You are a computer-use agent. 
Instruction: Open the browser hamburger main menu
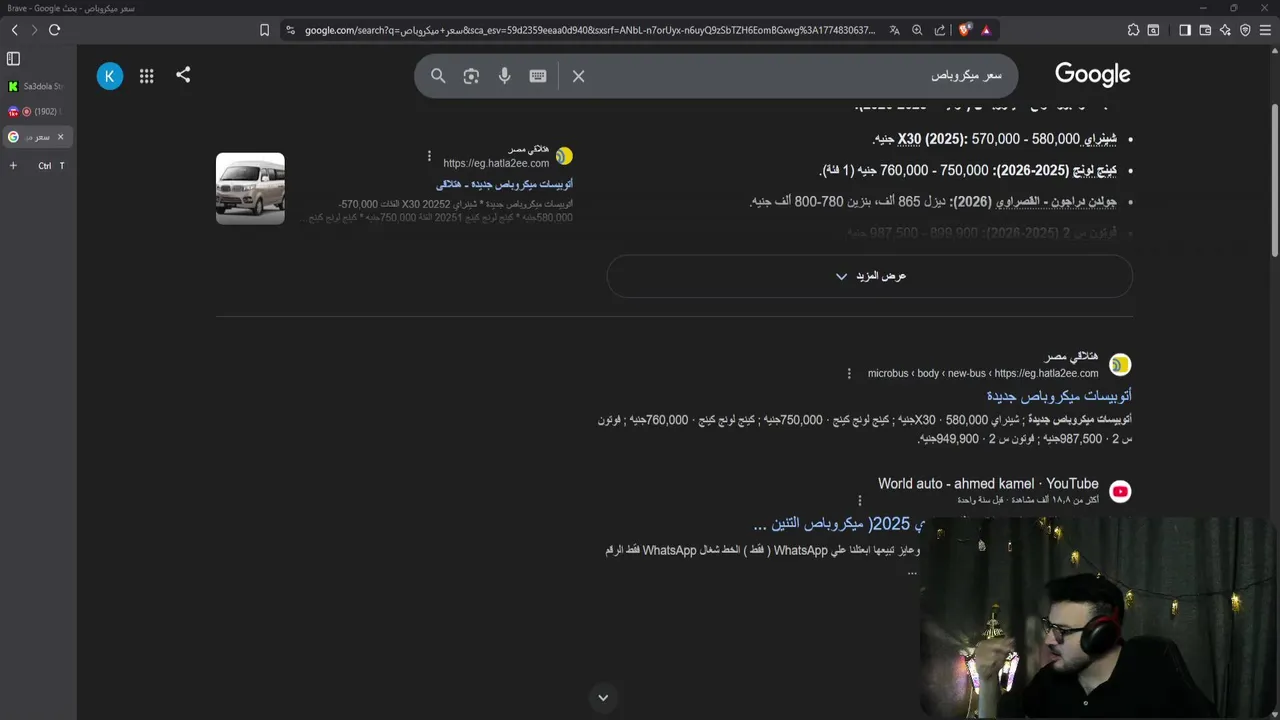point(1265,30)
